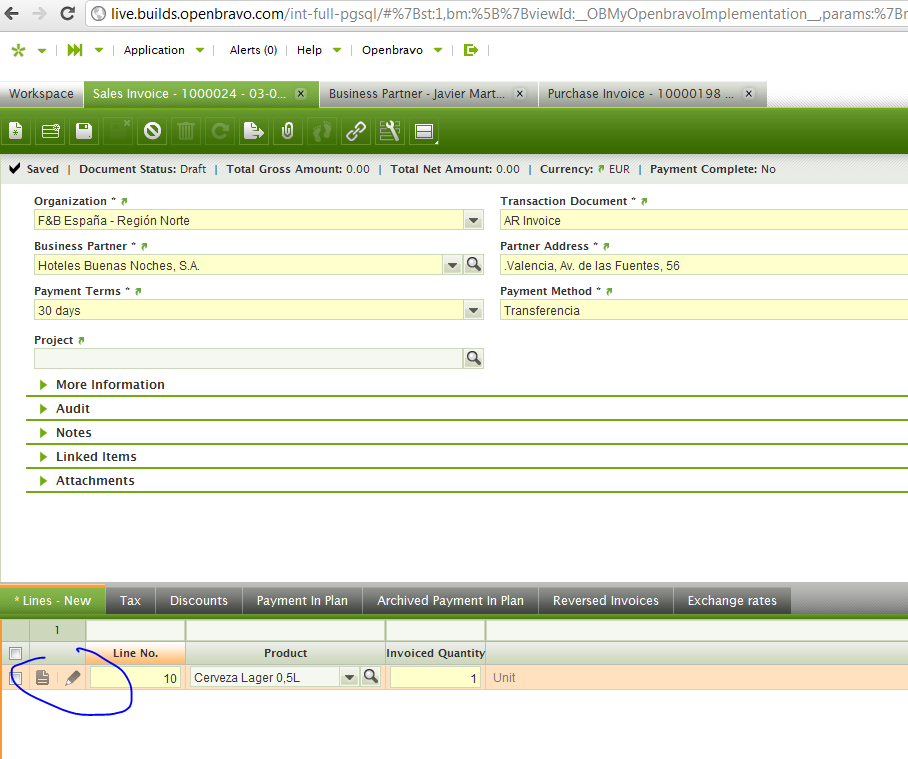Switch to the Payment In Plan tab

tap(302, 601)
